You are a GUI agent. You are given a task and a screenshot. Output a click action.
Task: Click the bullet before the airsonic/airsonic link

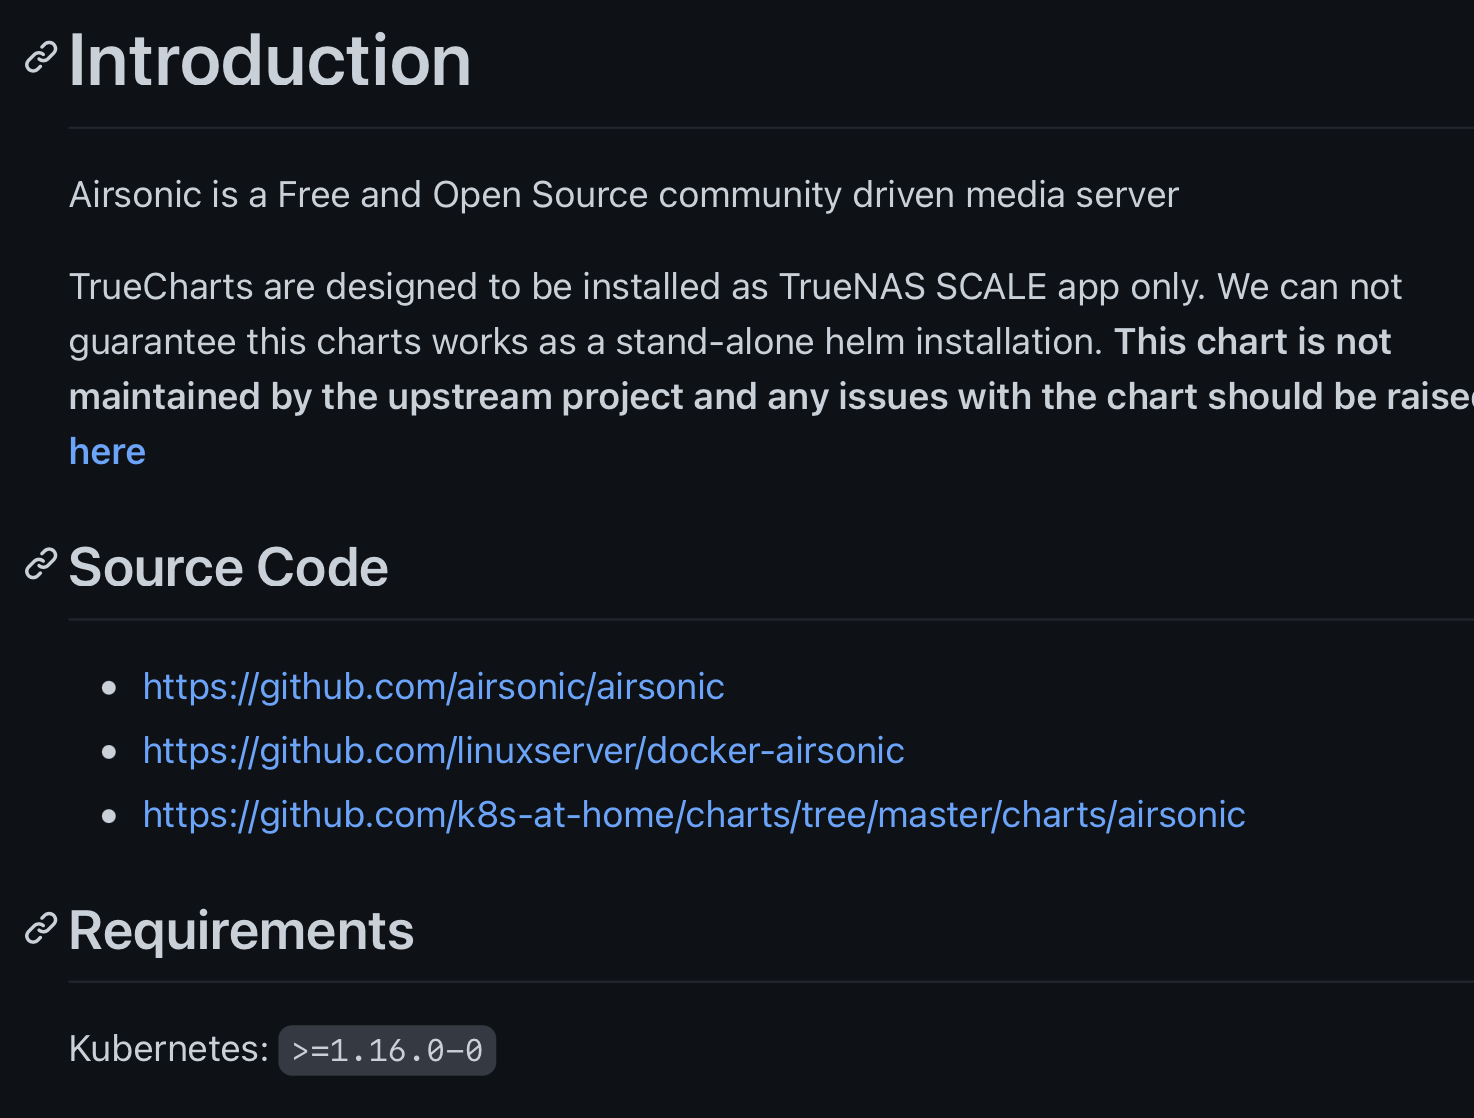tap(109, 688)
